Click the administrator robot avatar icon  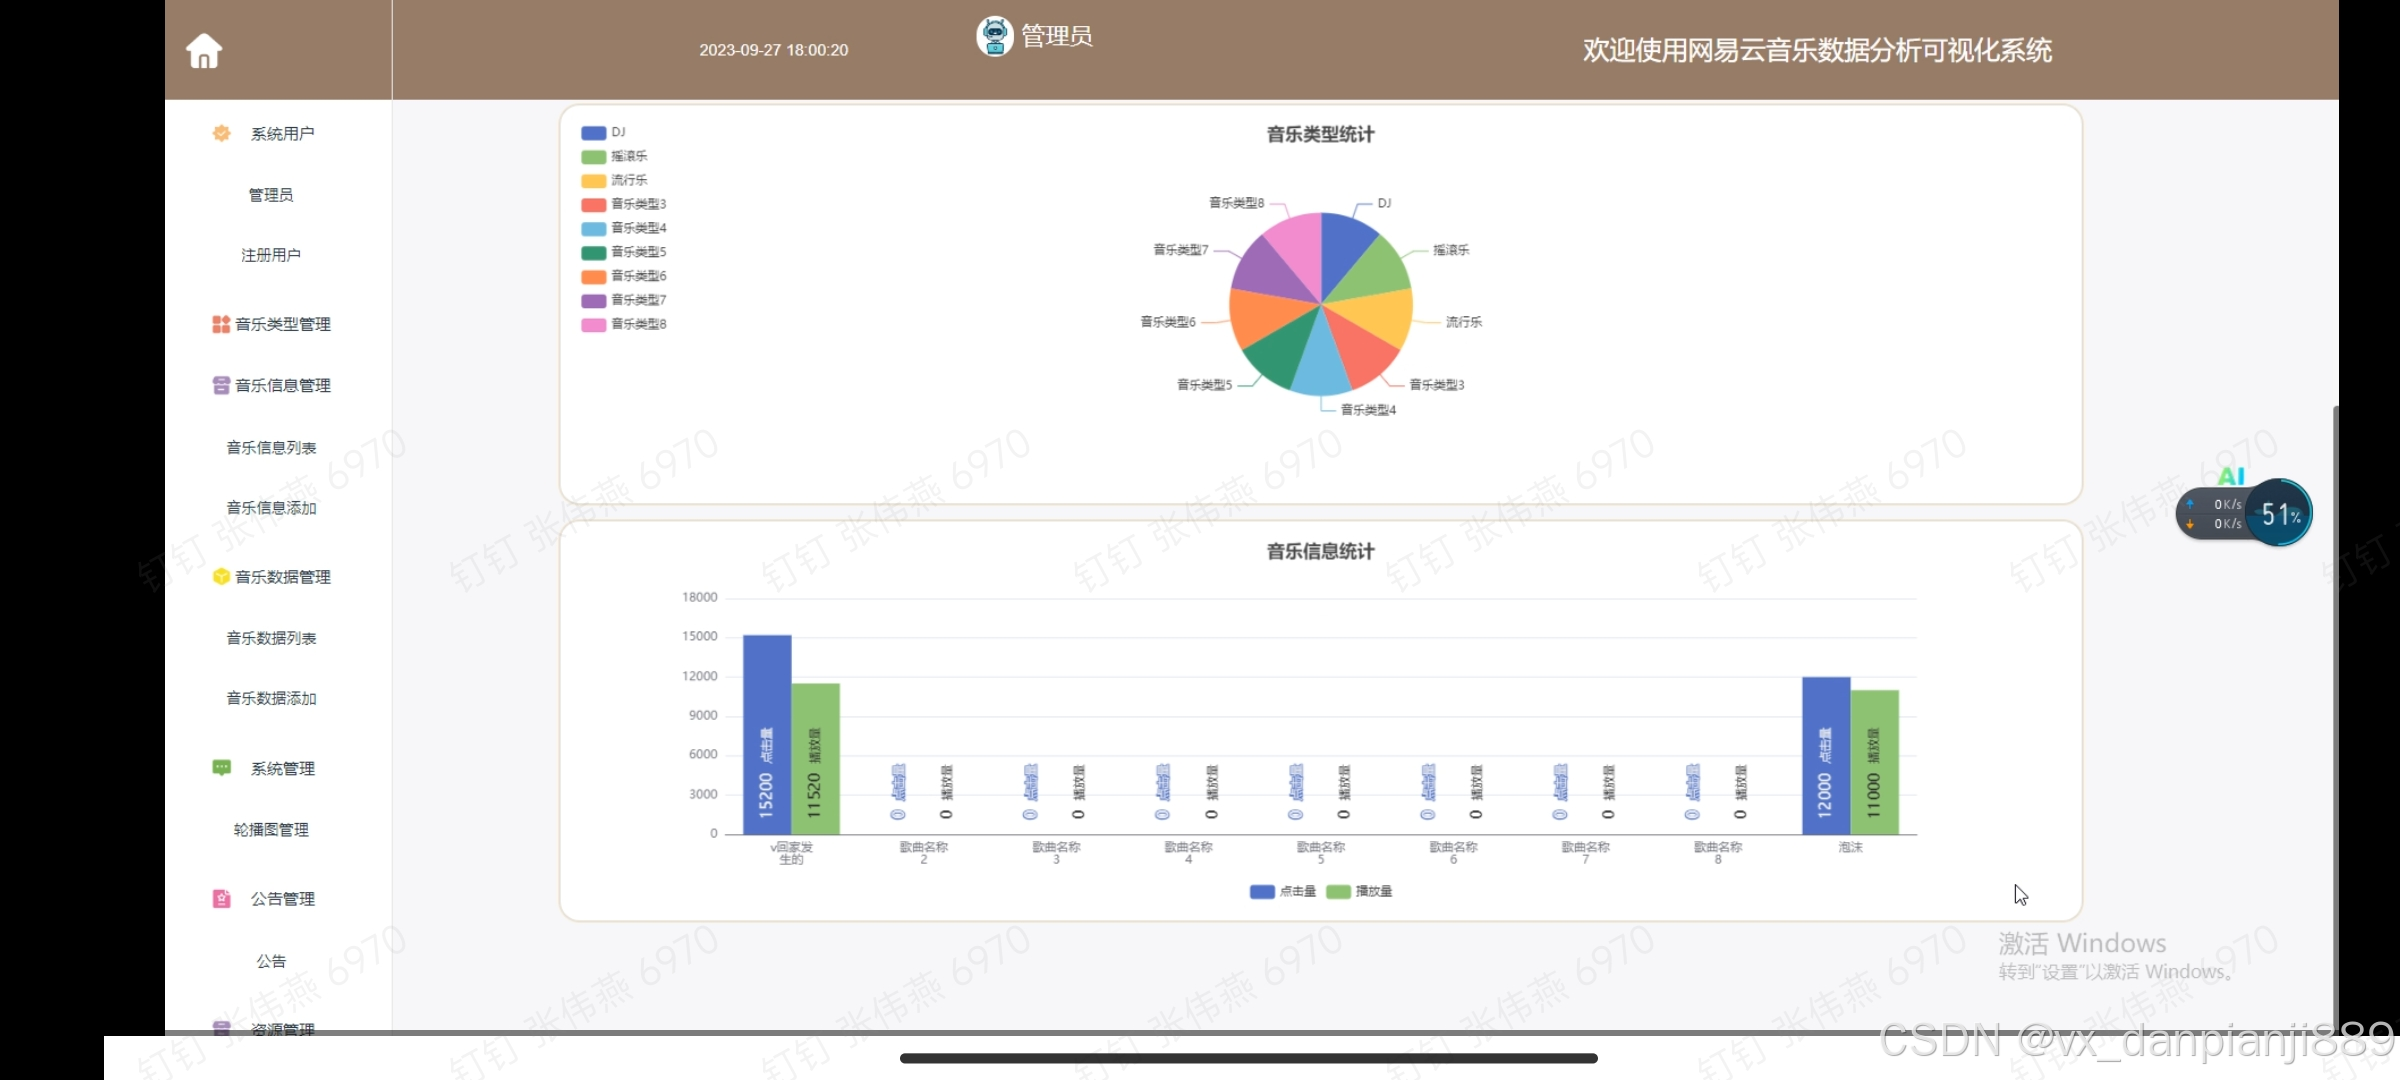(994, 37)
